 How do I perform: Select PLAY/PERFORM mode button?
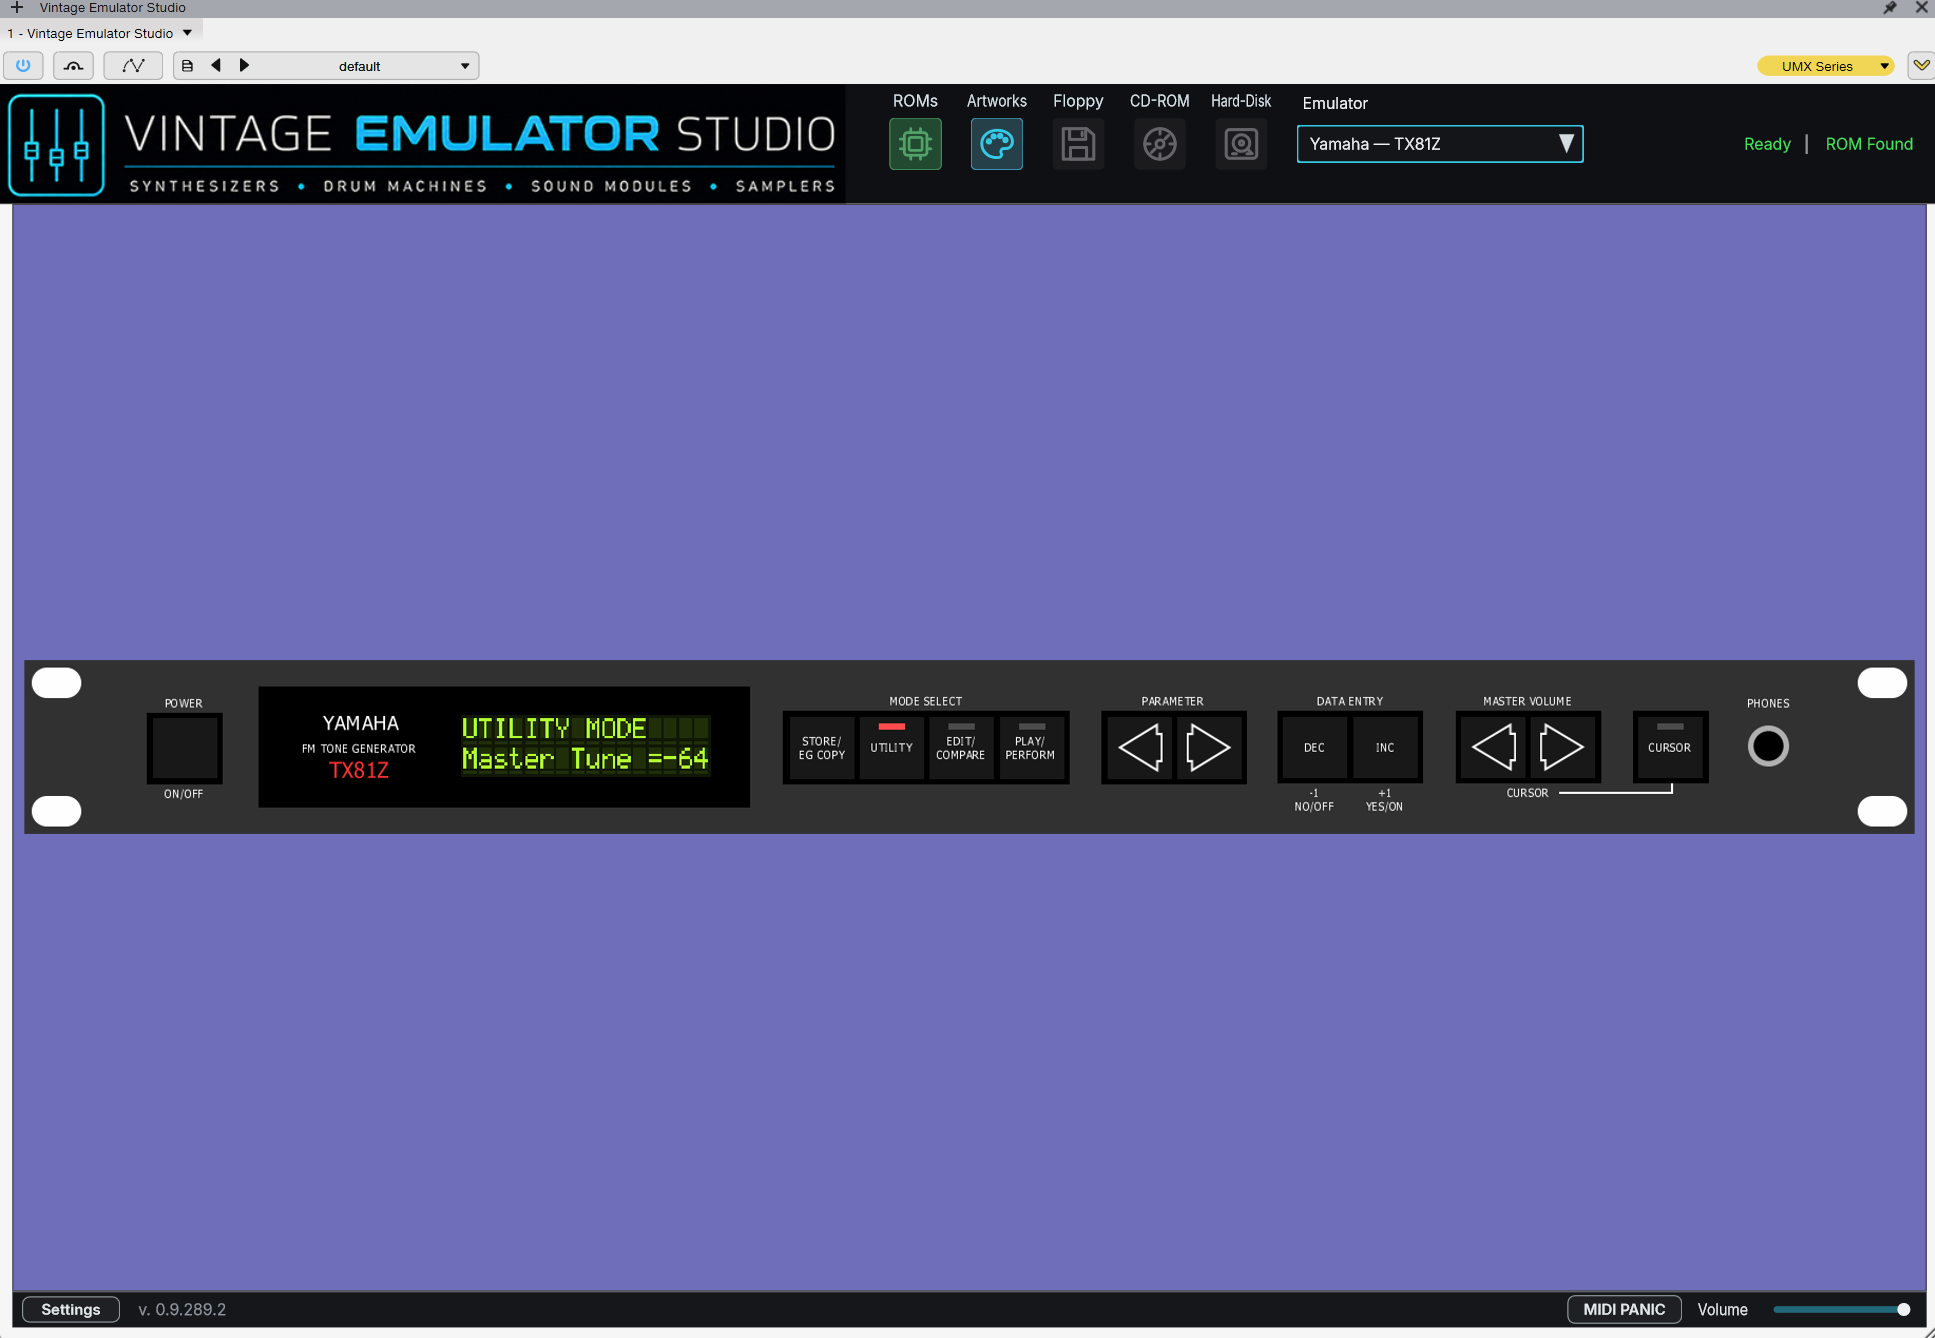point(1030,747)
